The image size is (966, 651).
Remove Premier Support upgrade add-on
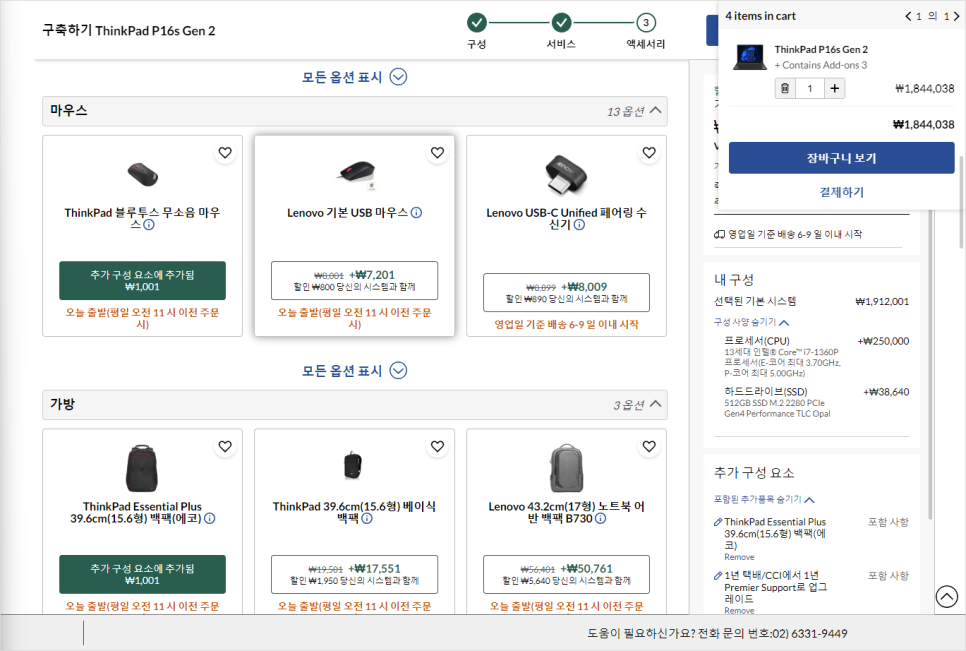click(x=739, y=611)
